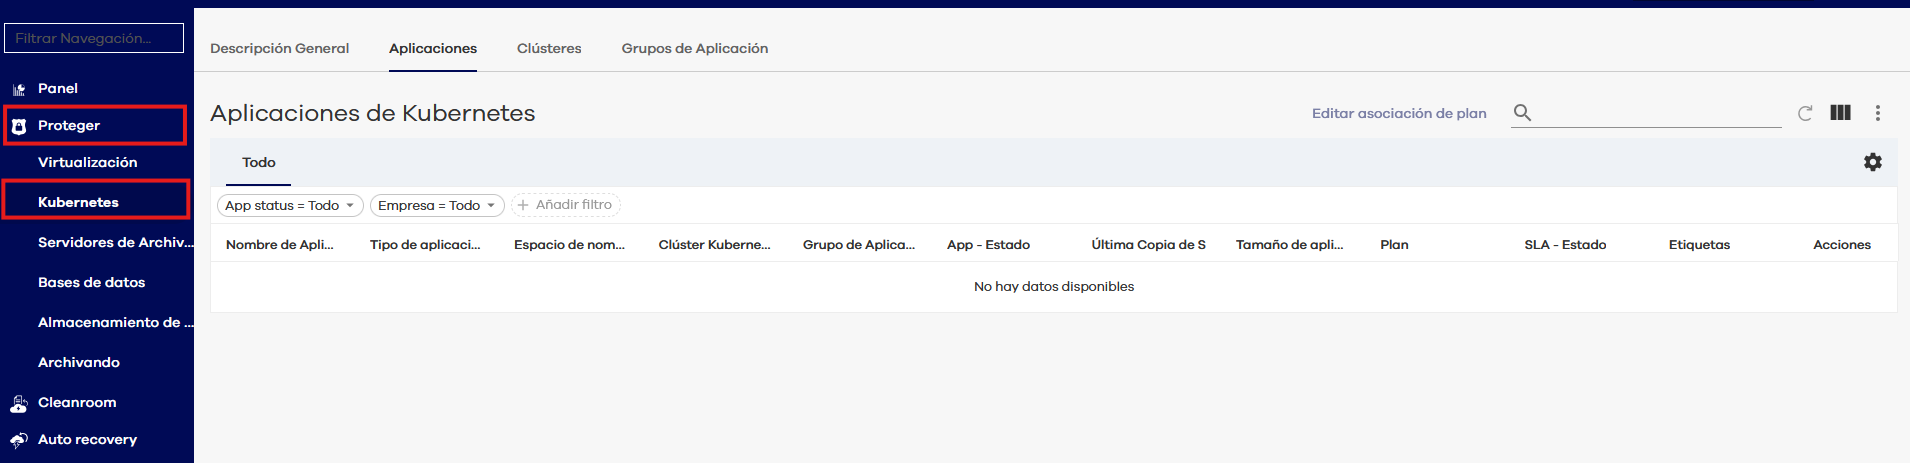Sort by App - Estado column header
This screenshot has height=463, width=1910.
988,244
